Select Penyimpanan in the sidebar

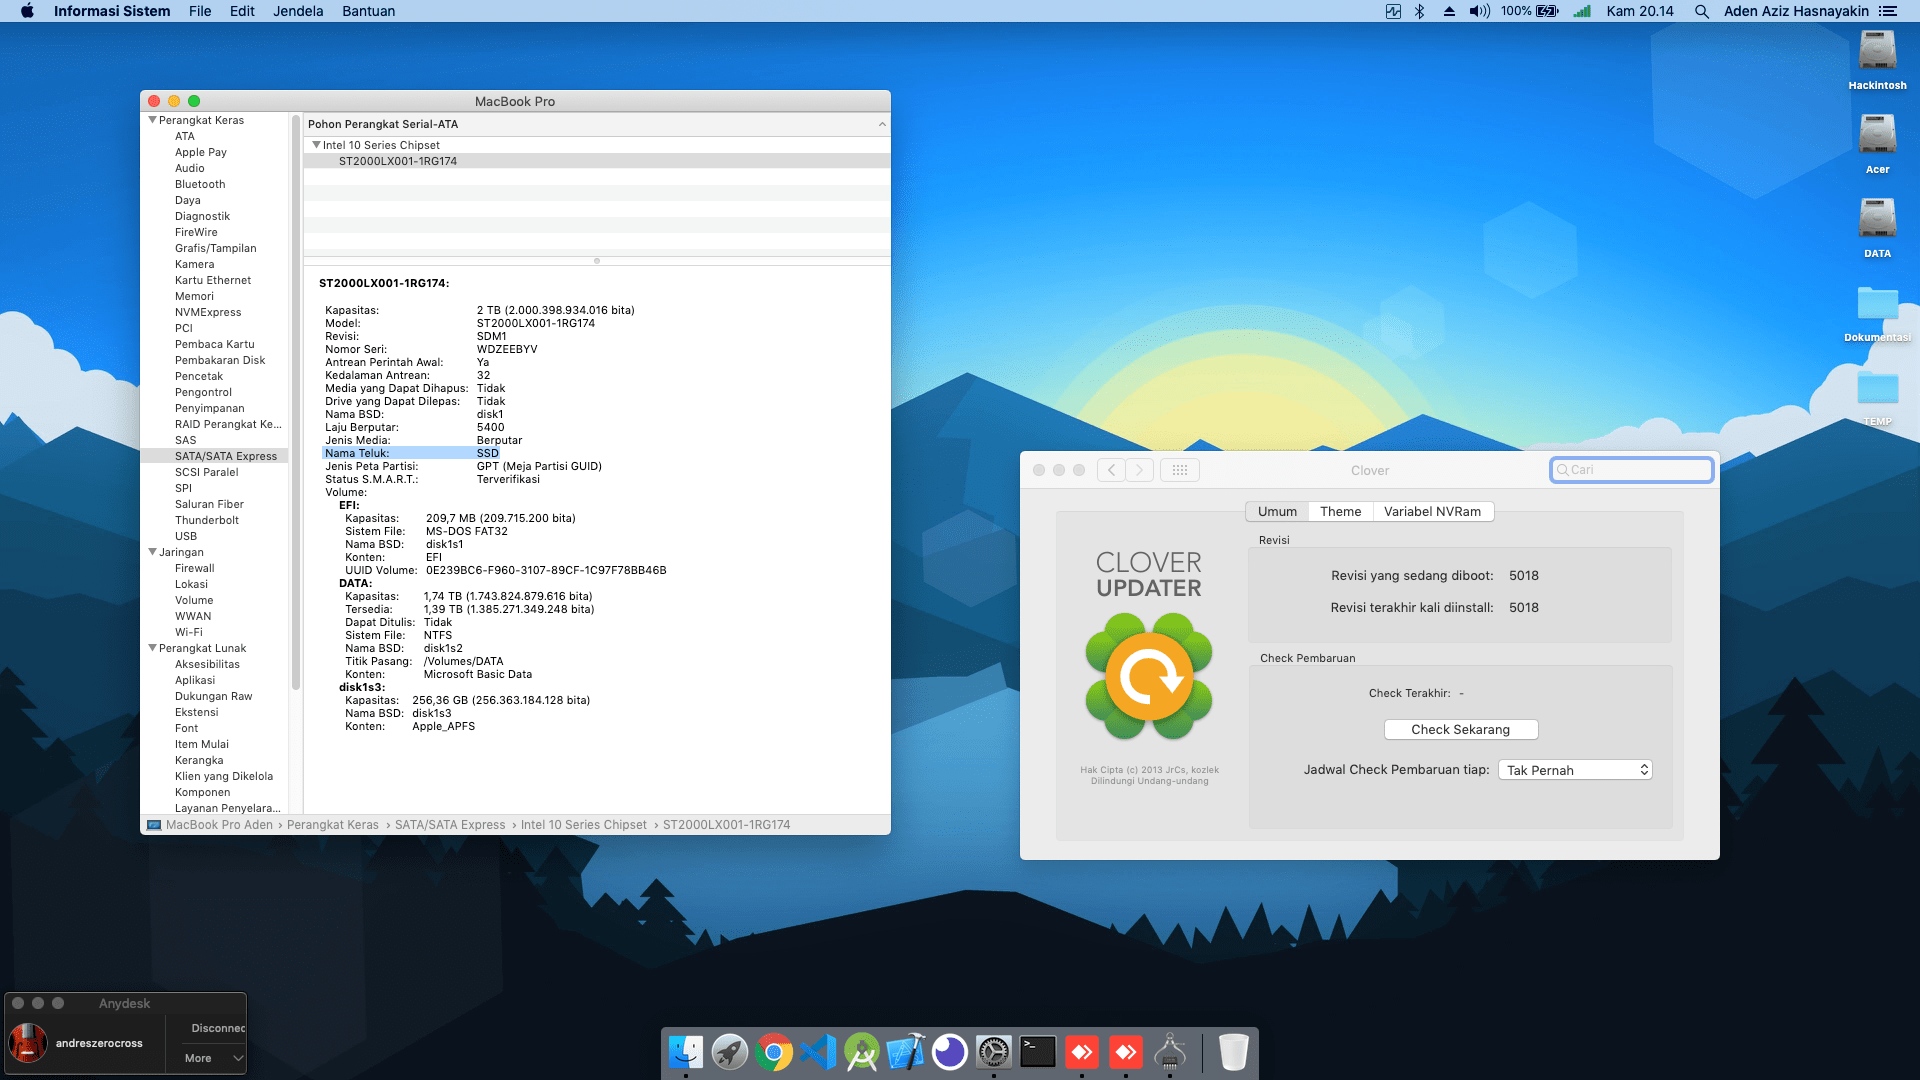[209, 408]
